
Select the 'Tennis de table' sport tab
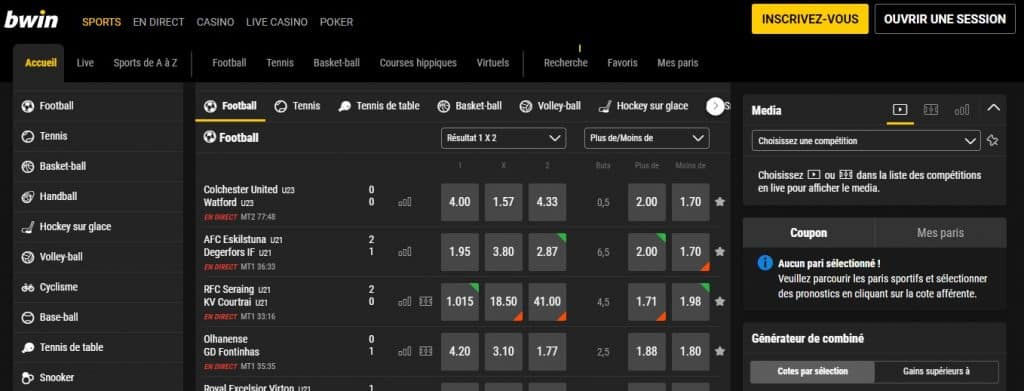coord(379,106)
